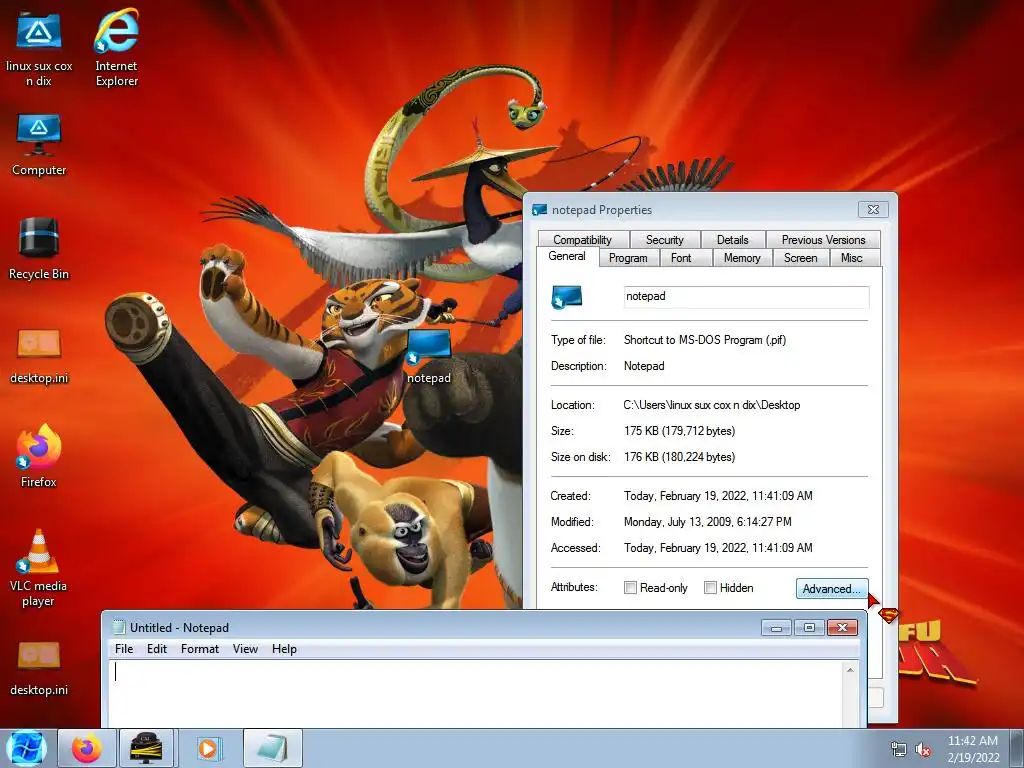This screenshot has height=768, width=1024.
Task: Switch to the Details tab
Action: point(732,240)
